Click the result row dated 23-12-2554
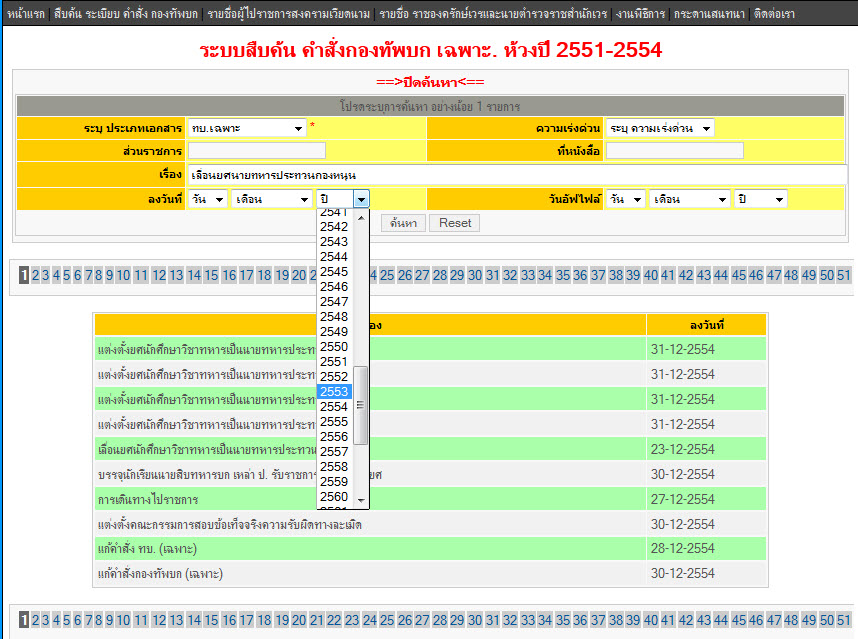The image size is (858, 639). click(x=430, y=449)
